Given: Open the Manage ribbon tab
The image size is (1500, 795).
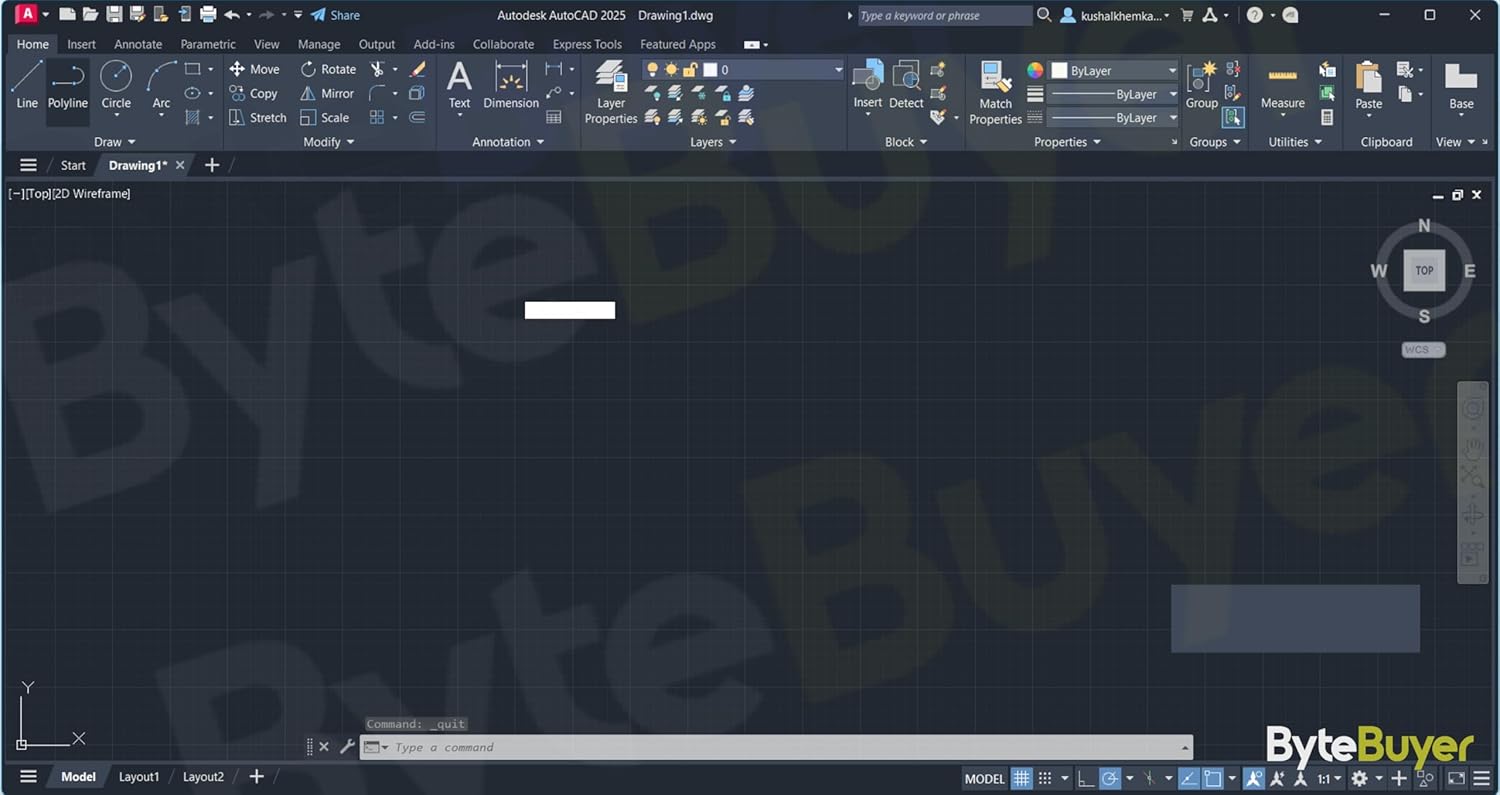Looking at the screenshot, I should 319,44.
